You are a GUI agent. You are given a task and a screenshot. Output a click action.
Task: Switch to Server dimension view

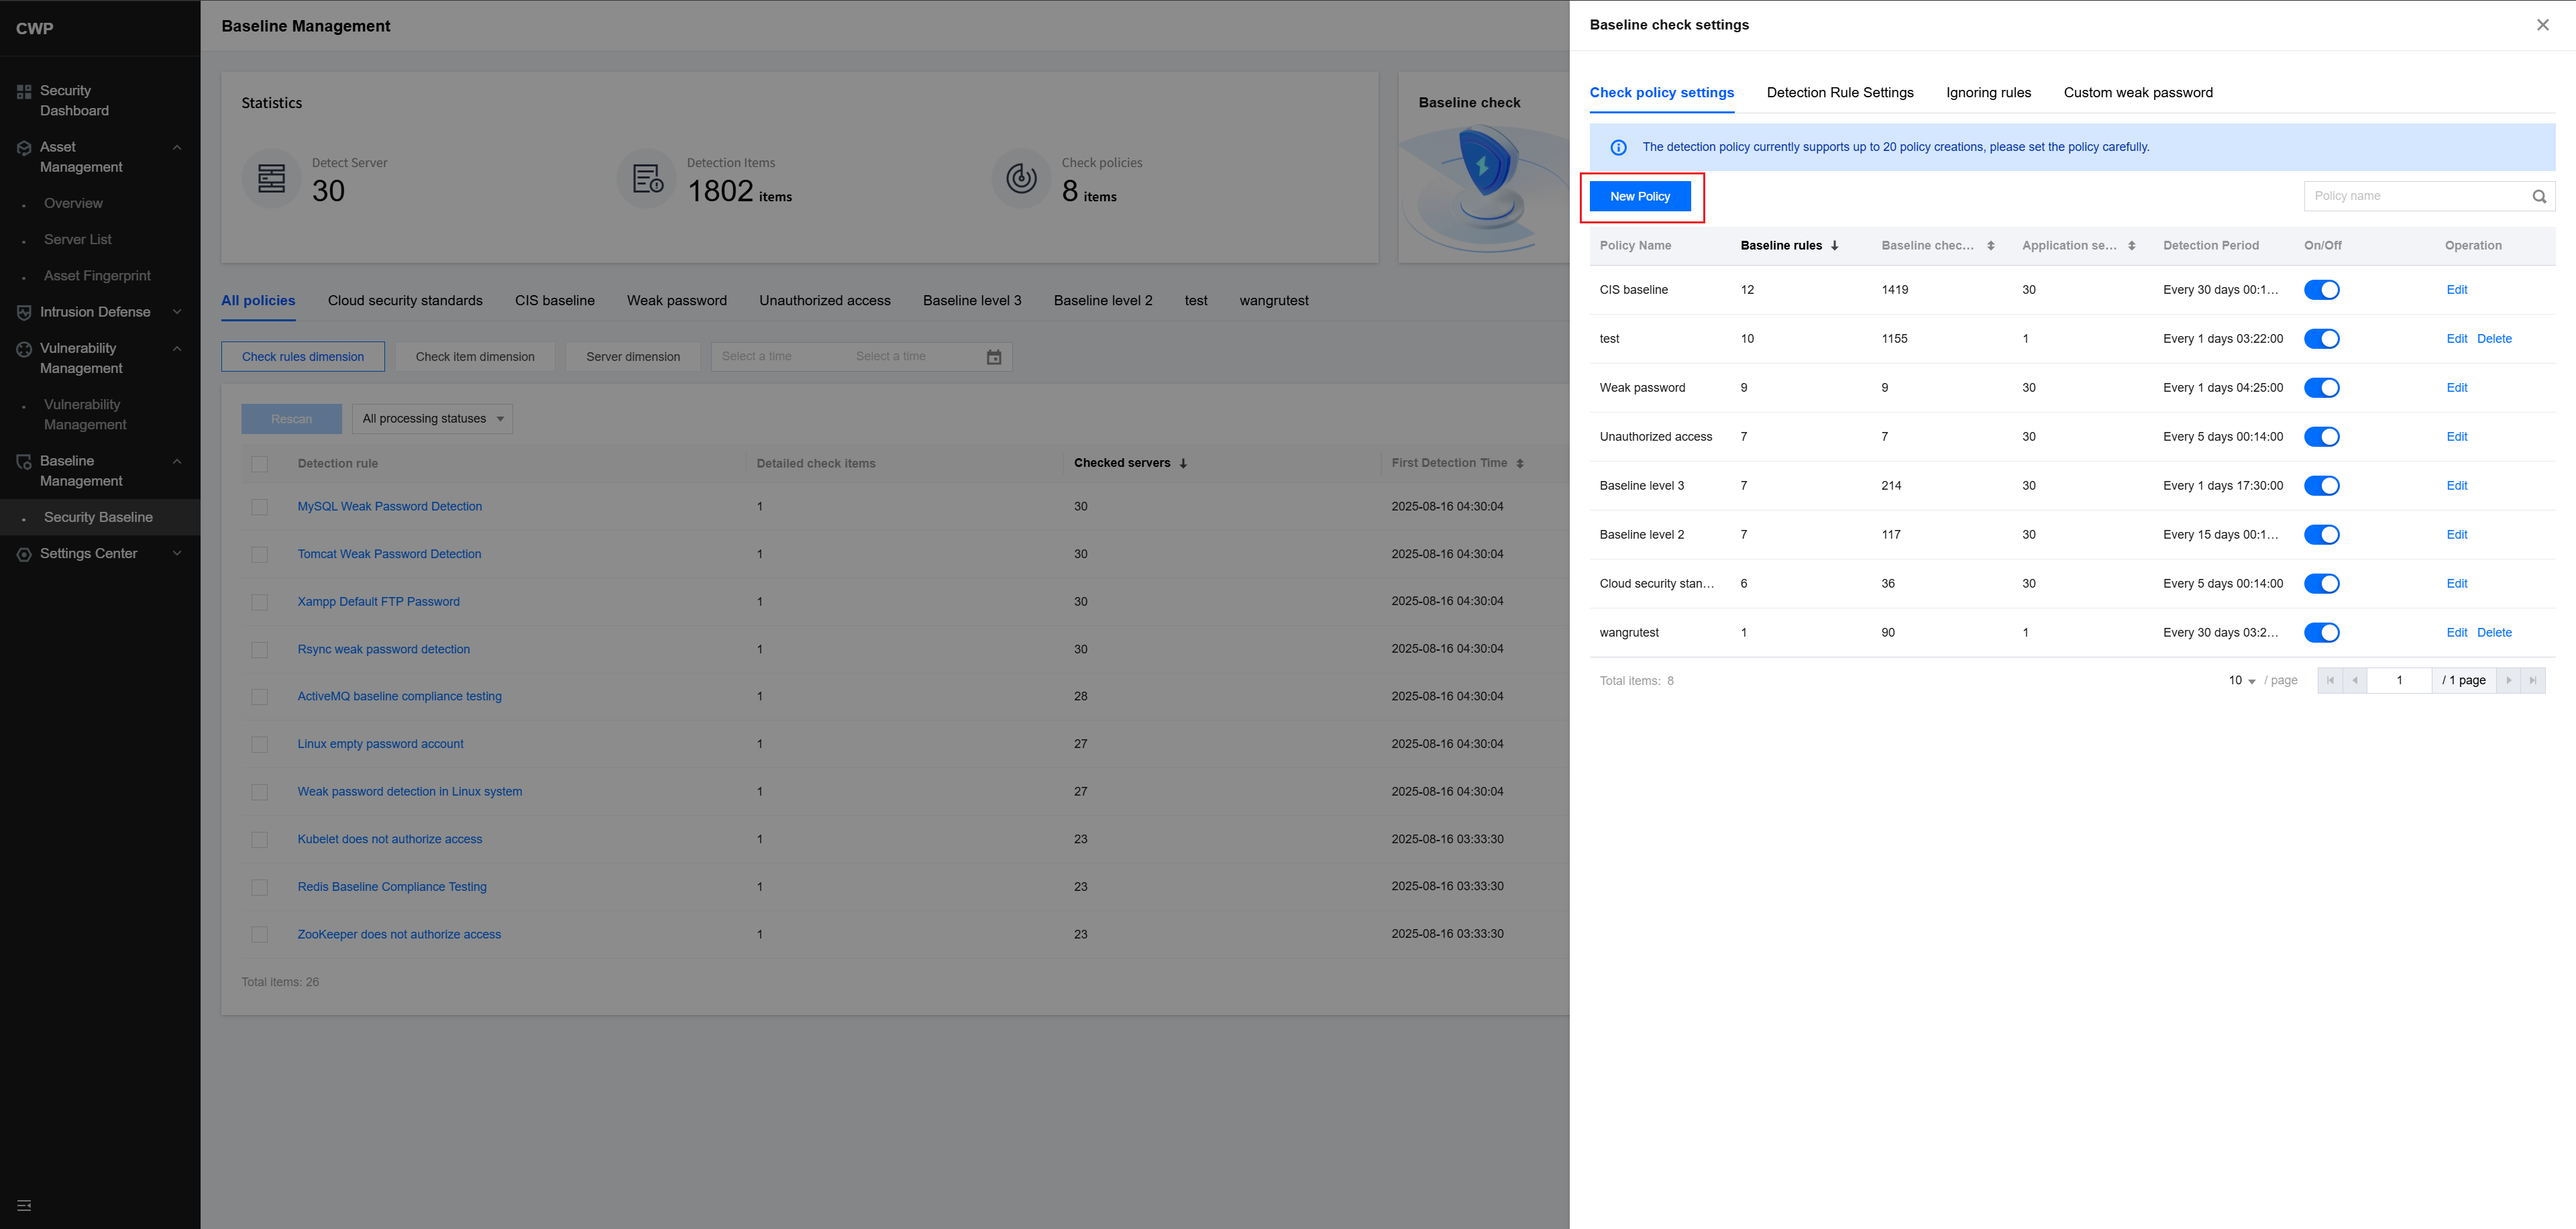633,357
